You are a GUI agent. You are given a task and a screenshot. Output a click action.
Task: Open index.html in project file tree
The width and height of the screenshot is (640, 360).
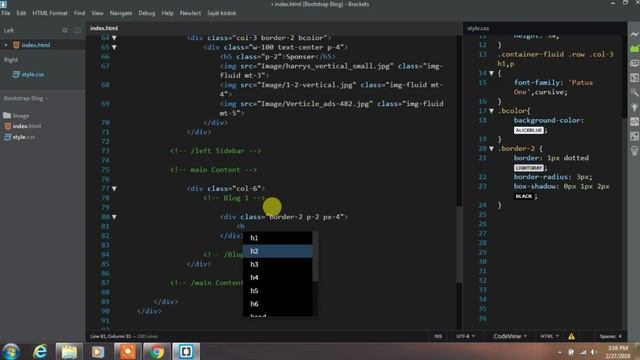(x=23, y=126)
